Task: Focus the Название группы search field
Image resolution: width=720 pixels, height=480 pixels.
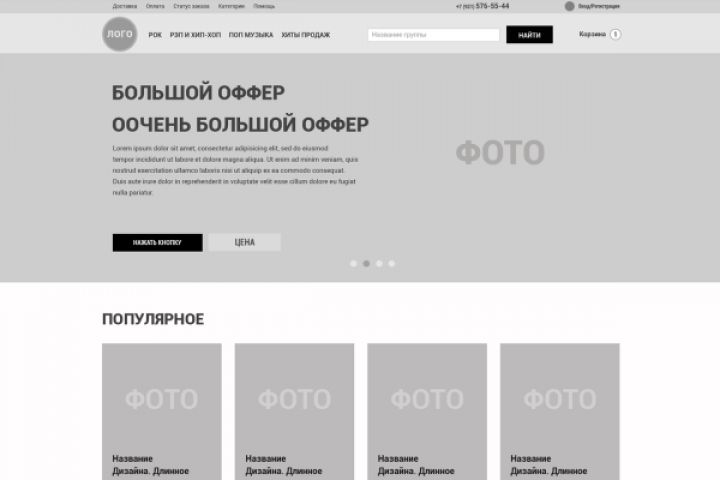Action: [433, 34]
